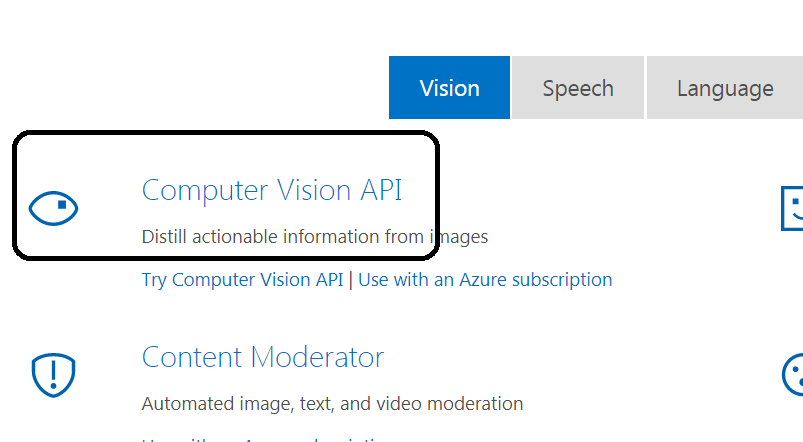Click the 'Distill actionable information from images' text
803x442 pixels.
(314, 237)
